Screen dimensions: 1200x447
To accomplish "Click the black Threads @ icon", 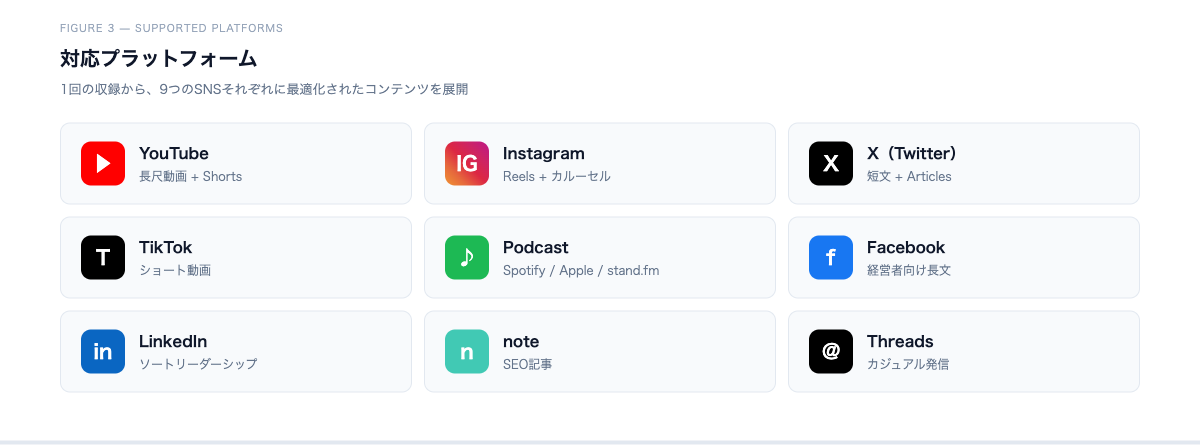I will [x=831, y=351].
